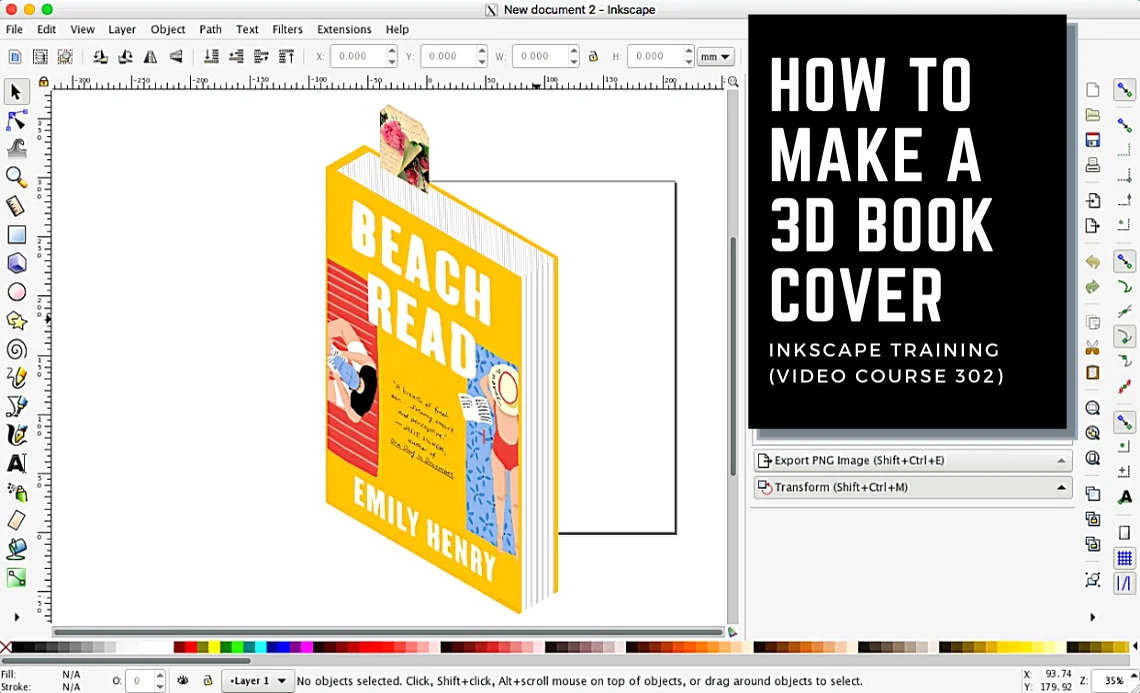This screenshot has height=693, width=1140.
Task: Open the Layer 1 selector dropdown
Action: [258, 681]
